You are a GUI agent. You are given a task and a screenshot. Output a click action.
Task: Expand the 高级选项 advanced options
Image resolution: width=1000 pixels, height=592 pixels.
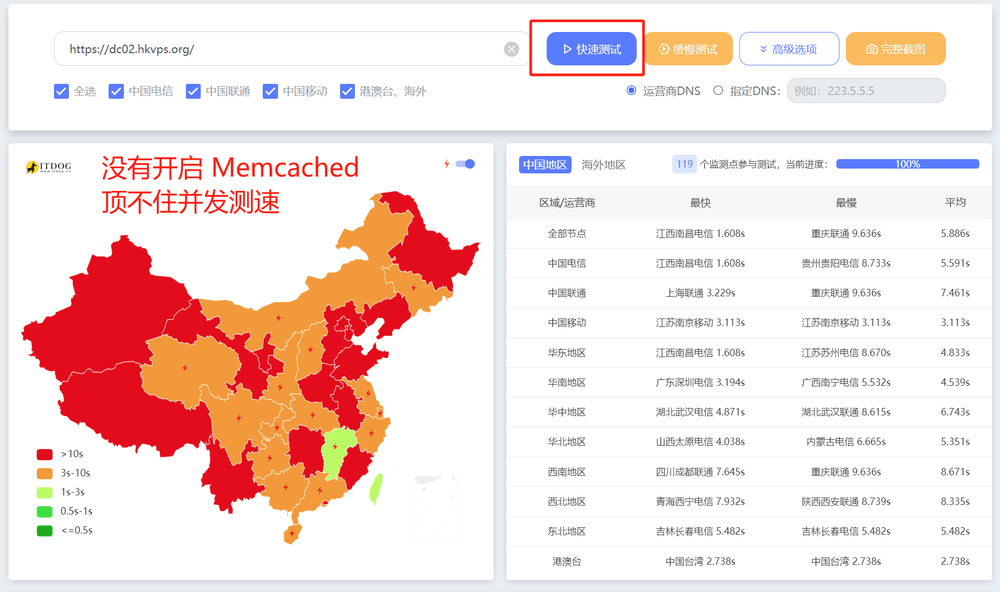[x=789, y=49]
